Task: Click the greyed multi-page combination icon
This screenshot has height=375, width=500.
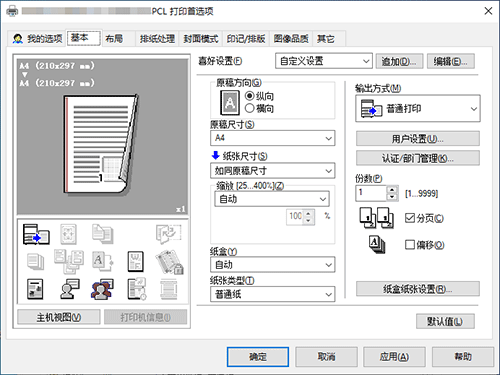Action: pos(69,261)
